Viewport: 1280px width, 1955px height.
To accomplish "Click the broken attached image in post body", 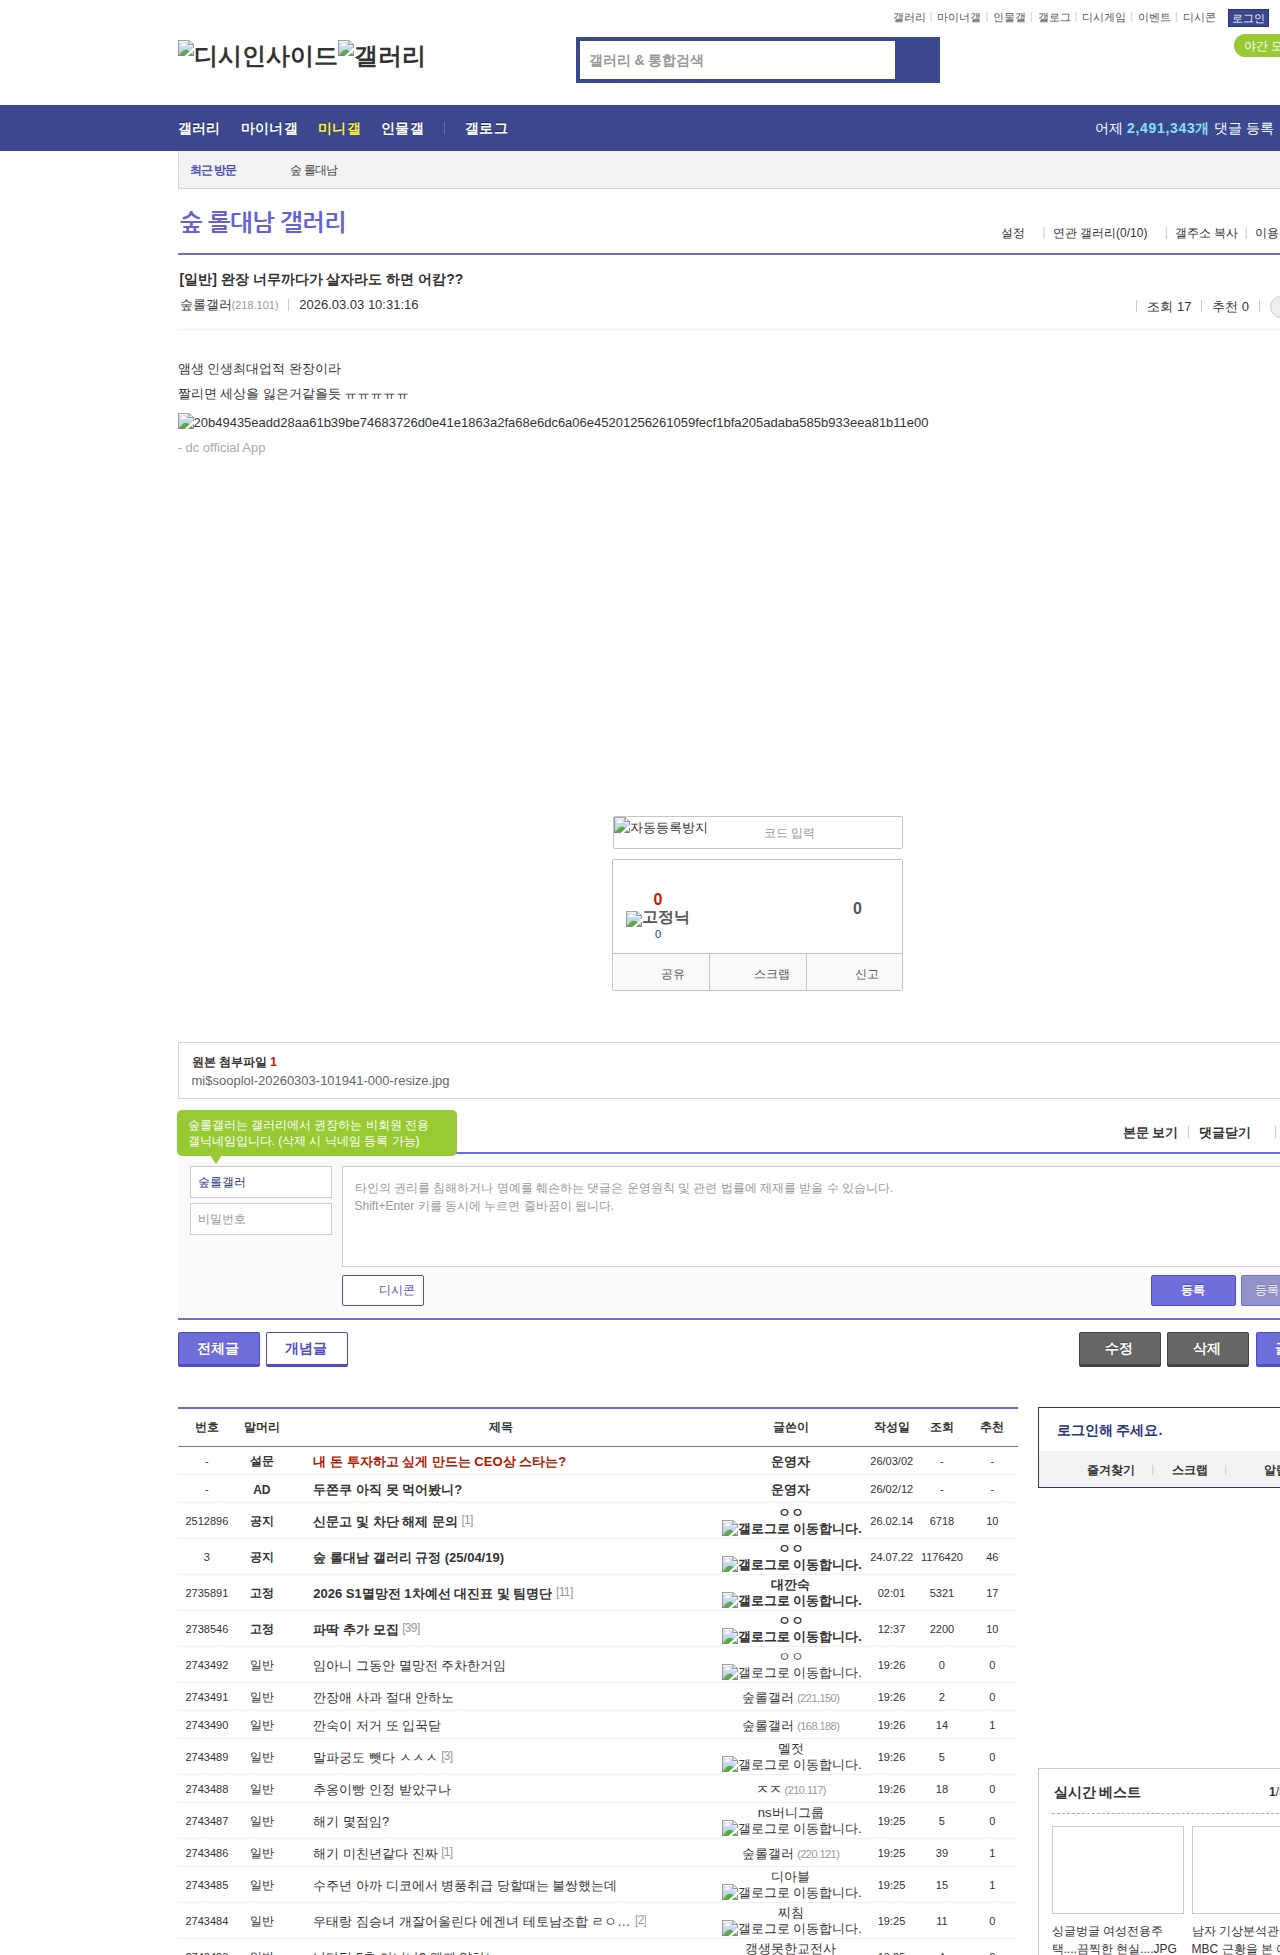I will 553,423.
